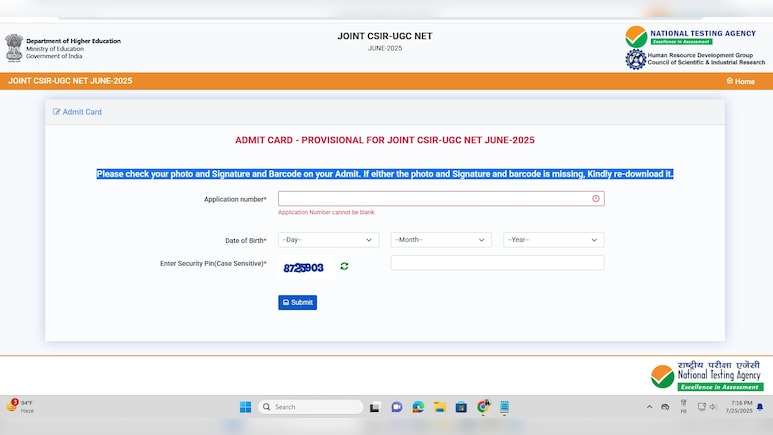
Task: Click the JOINT CSIR-UGC NET page title
Action: [x=385, y=36]
